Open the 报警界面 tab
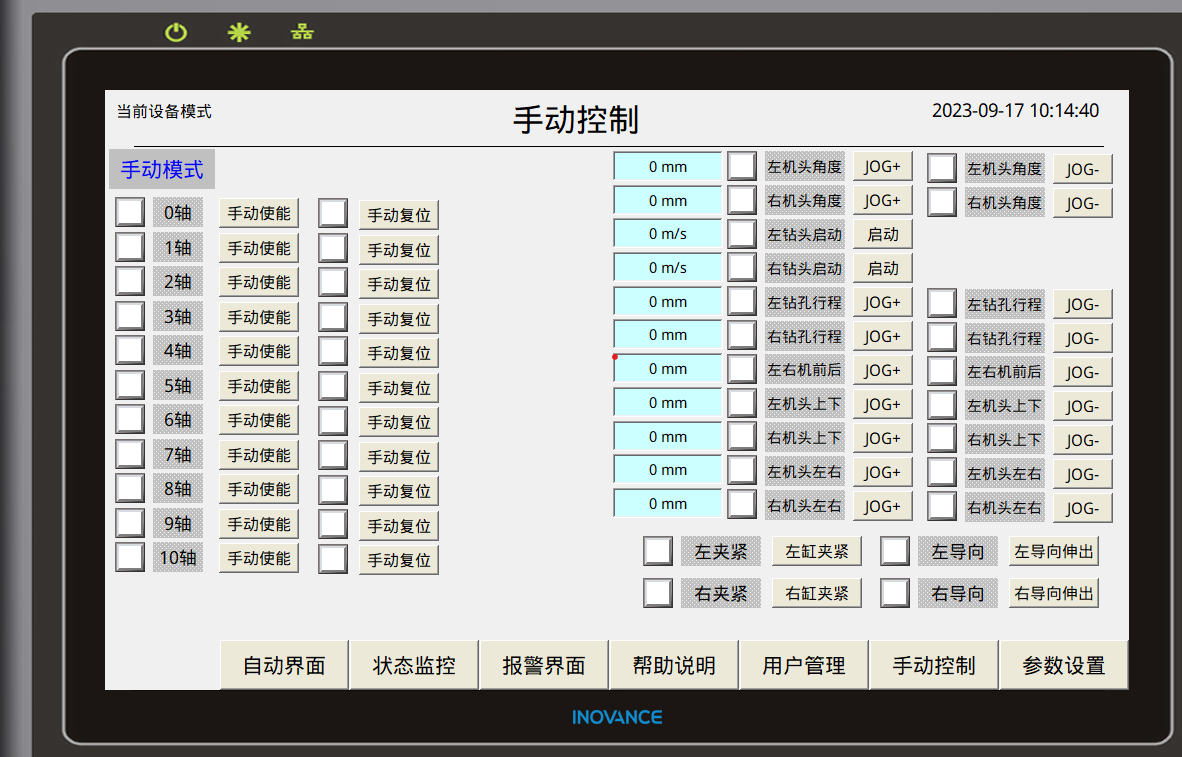This screenshot has height=757, width=1182. pyautogui.click(x=544, y=665)
